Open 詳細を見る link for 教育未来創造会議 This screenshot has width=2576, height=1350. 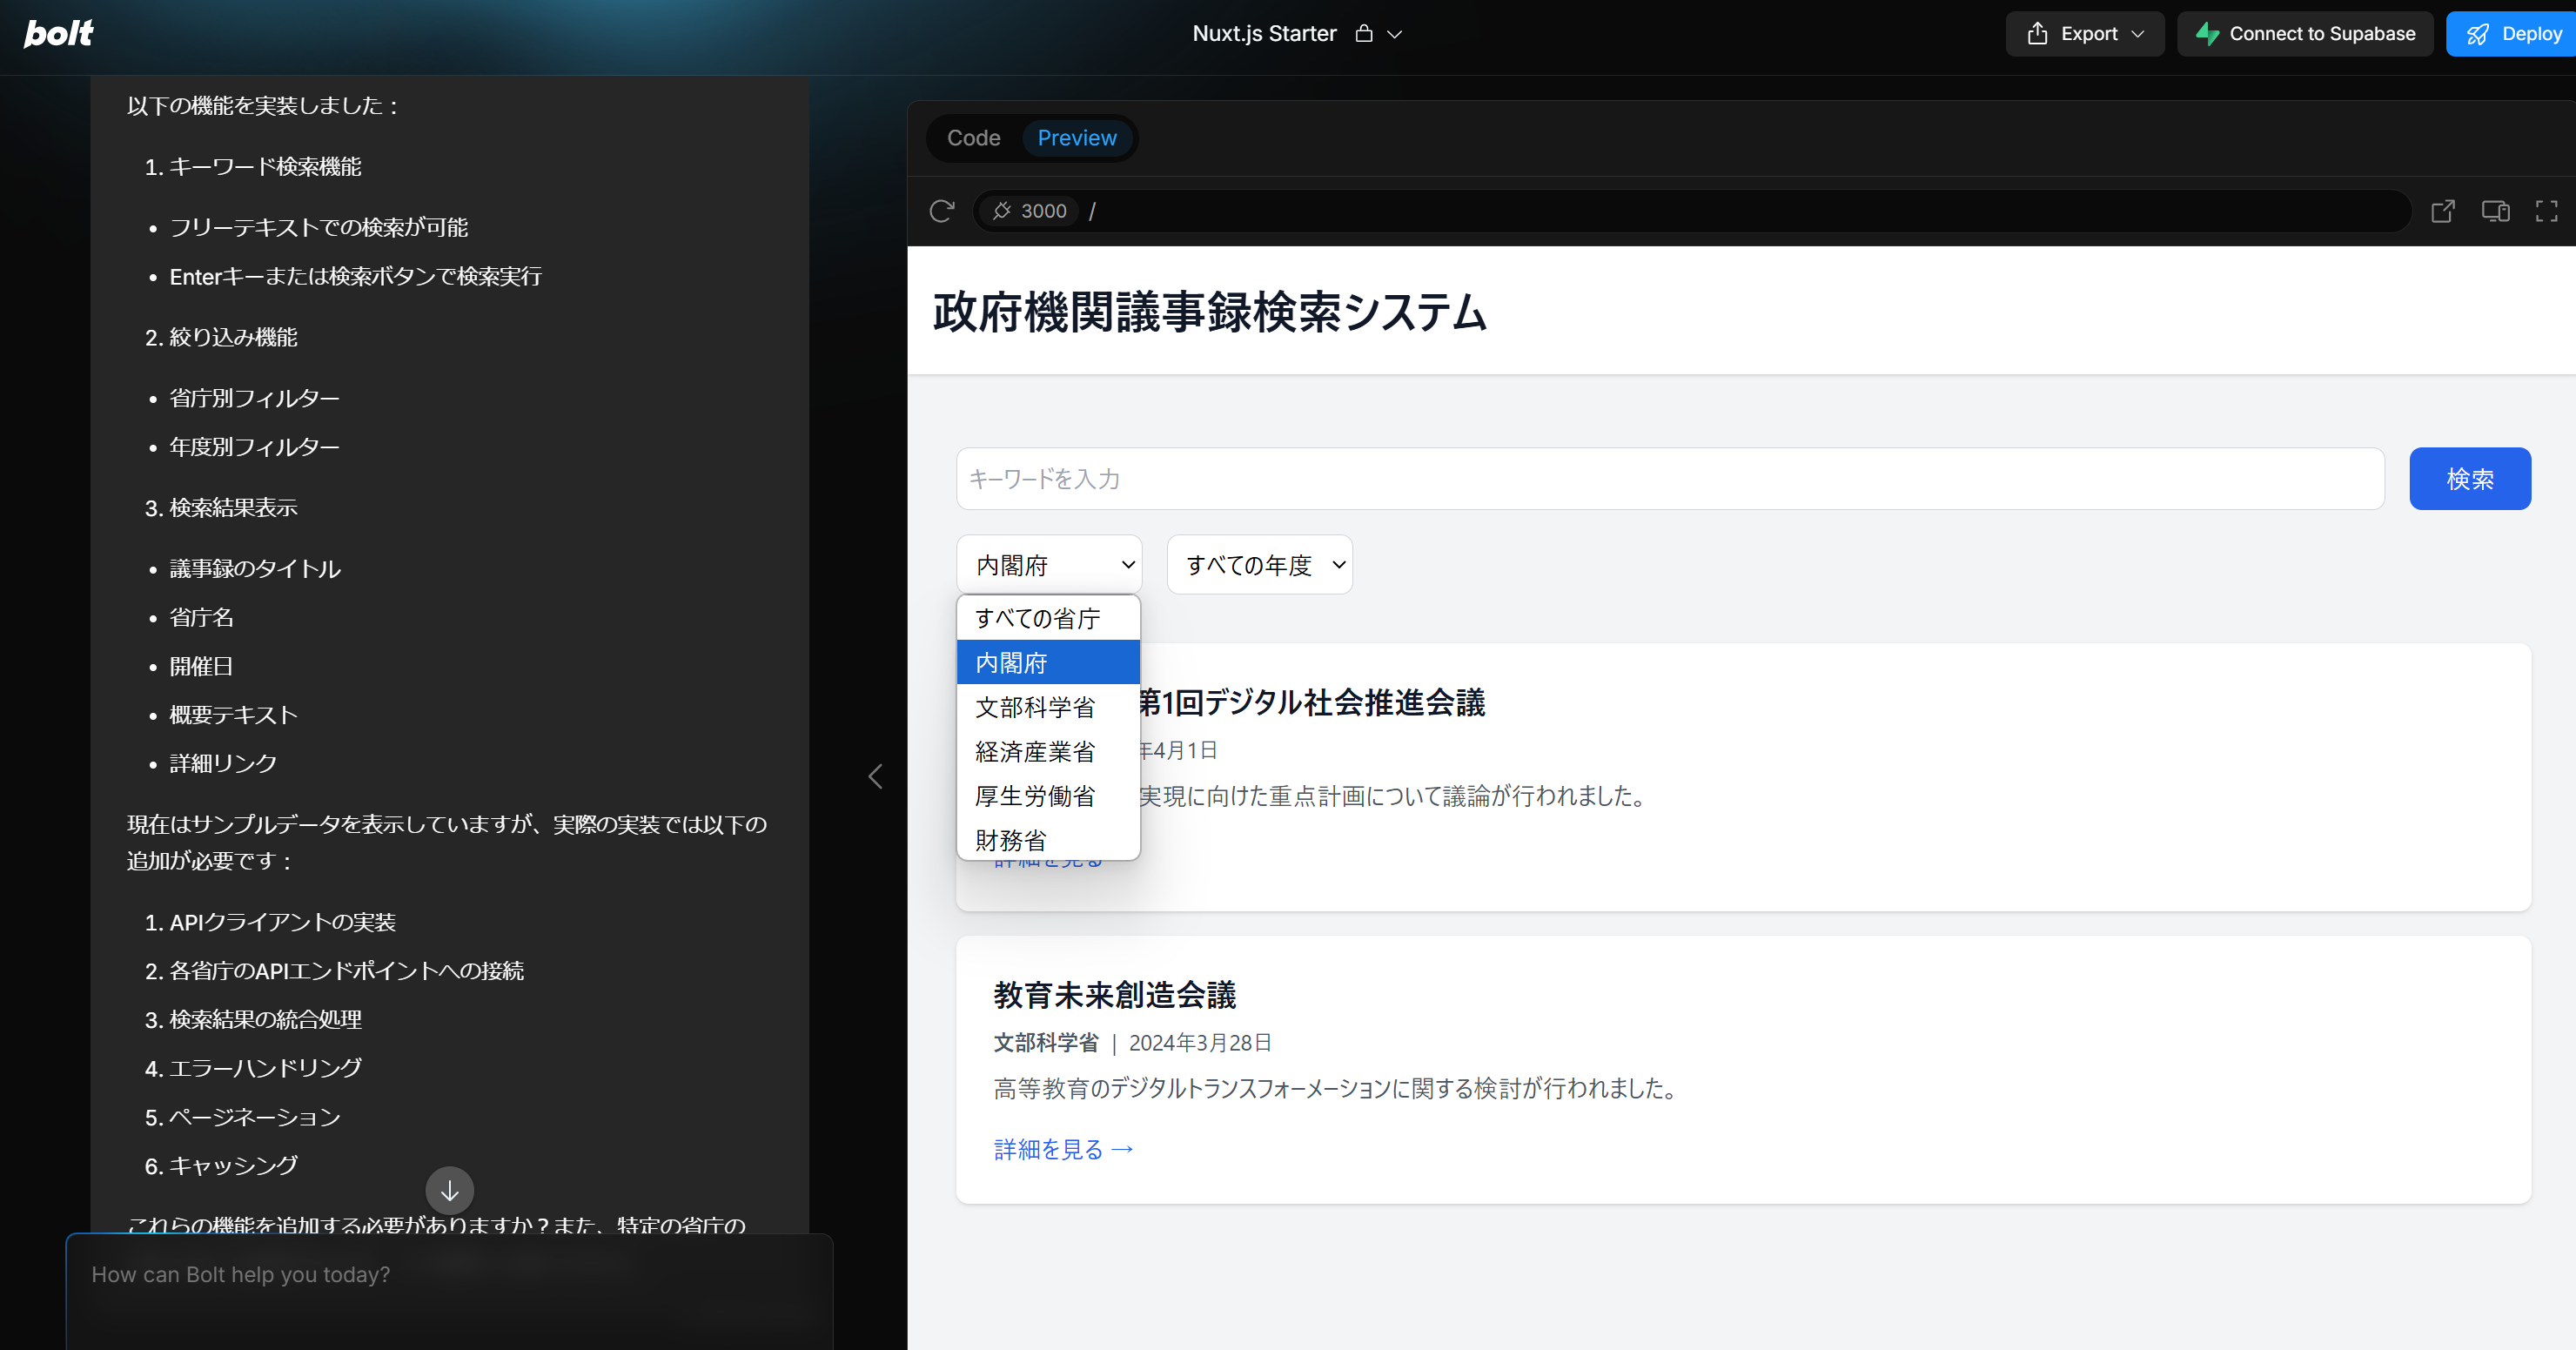[1063, 1149]
